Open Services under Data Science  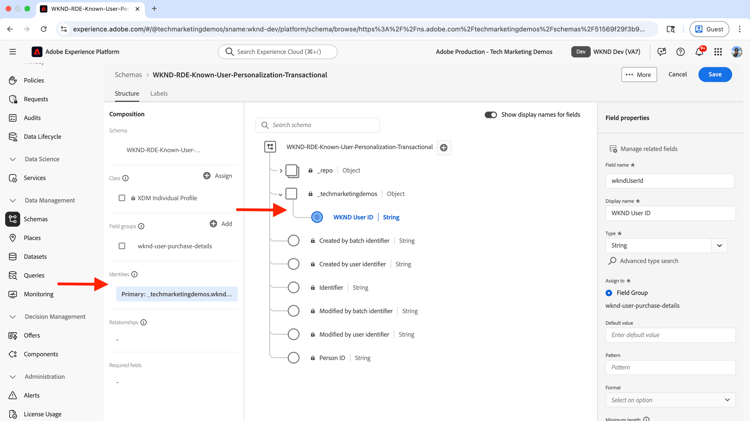tap(34, 178)
